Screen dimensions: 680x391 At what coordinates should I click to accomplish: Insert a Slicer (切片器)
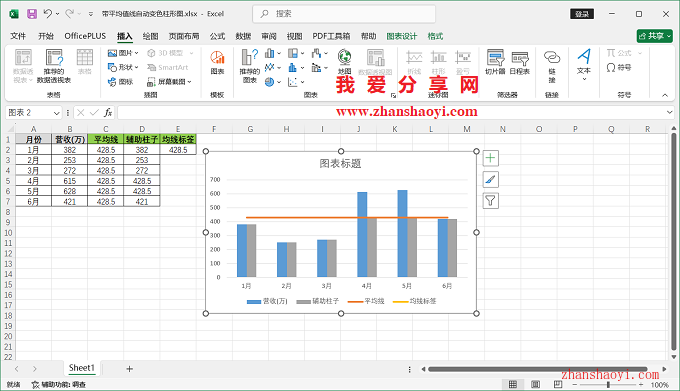pyautogui.click(x=495, y=62)
